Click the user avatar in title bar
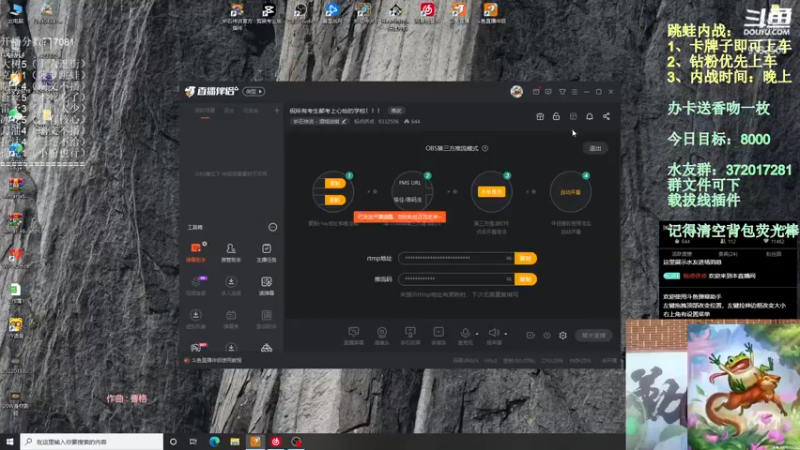This screenshot has width=800, height=450. pyautogui.click(x=516, y=91)
